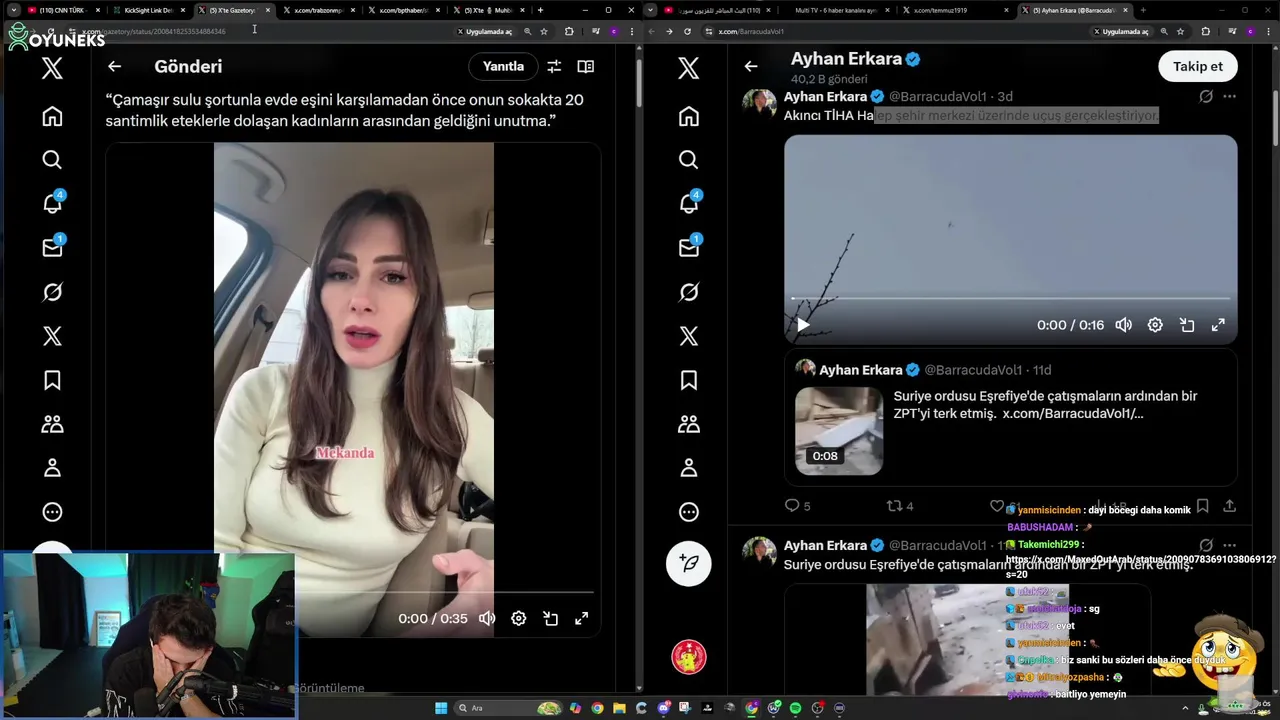
Task: Open Grok action icon on first Ayhan Erkara post
Action: 1206,96
